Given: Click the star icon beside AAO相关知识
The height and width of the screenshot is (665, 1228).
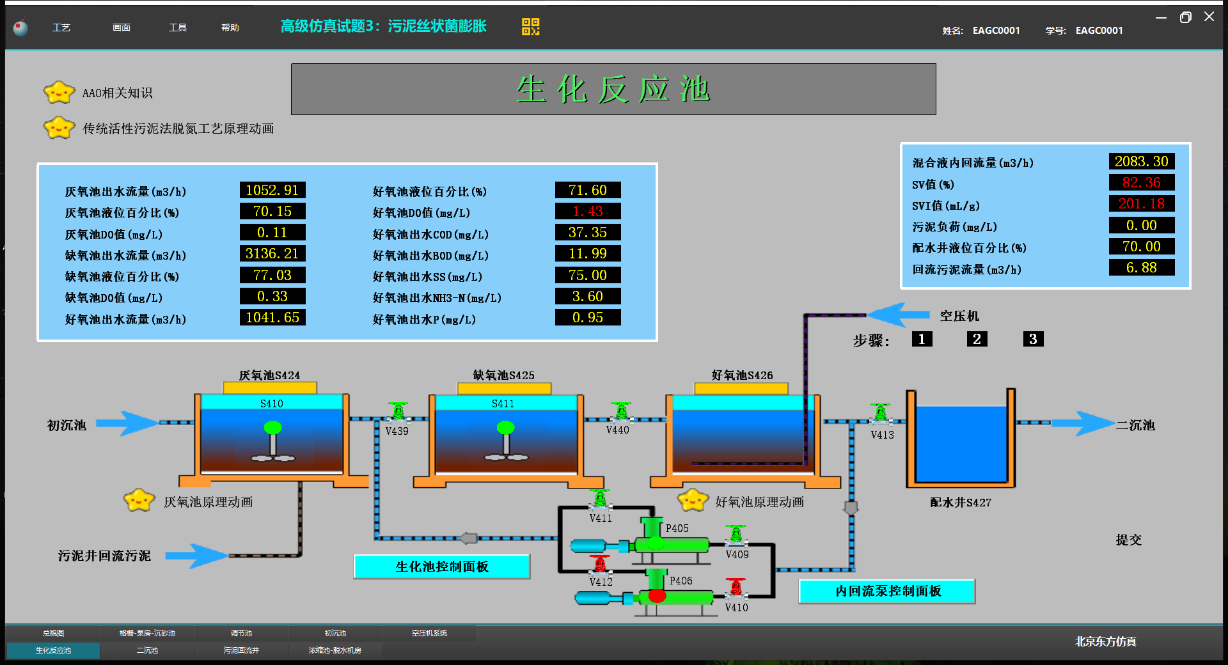Looking at the screenshot, I should point(59,93).
